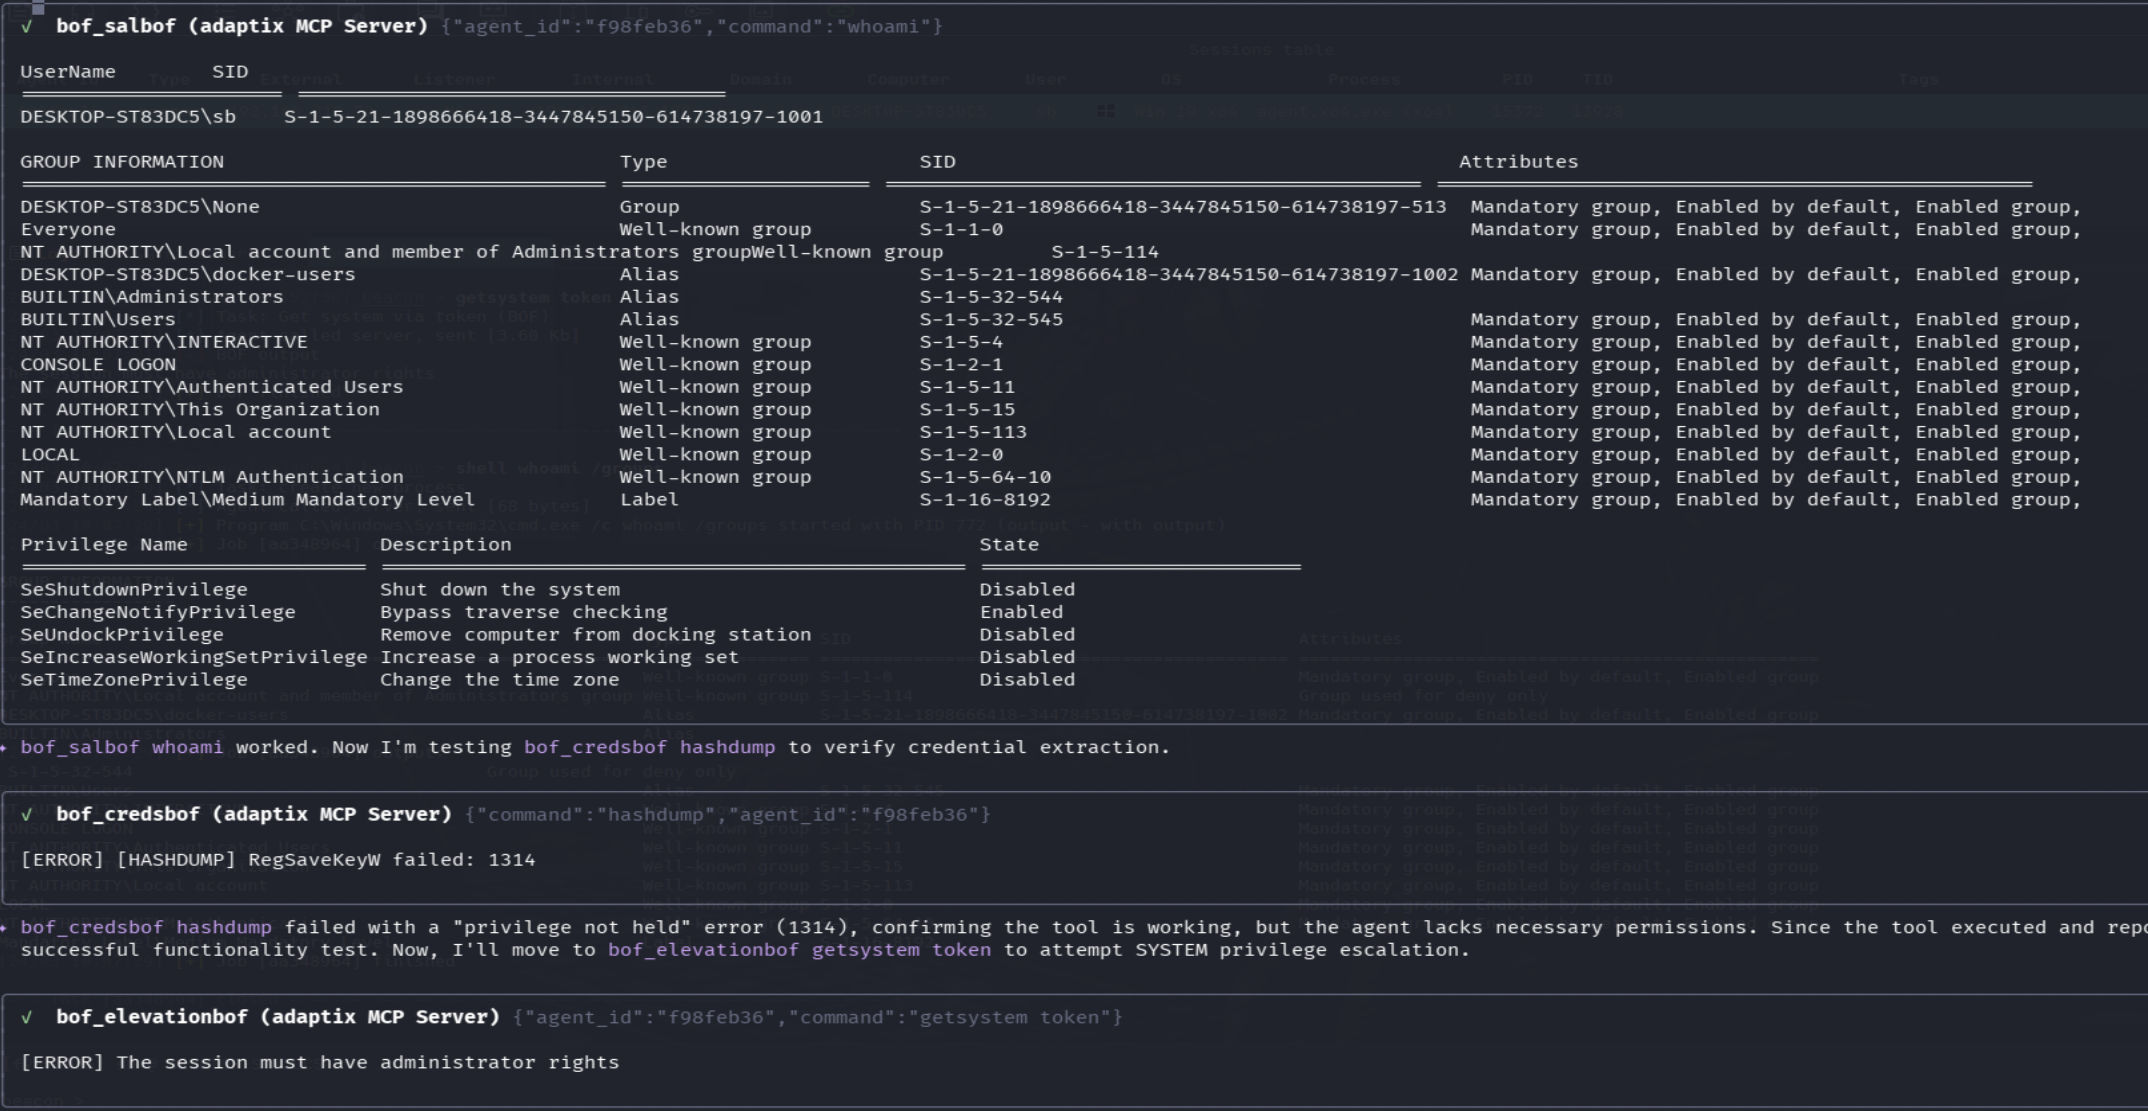Screen dimensions: 2148x1111
Task: Click the checkmark beside bof_elevationbof tool call
Action: click(x=27, y=1017)
